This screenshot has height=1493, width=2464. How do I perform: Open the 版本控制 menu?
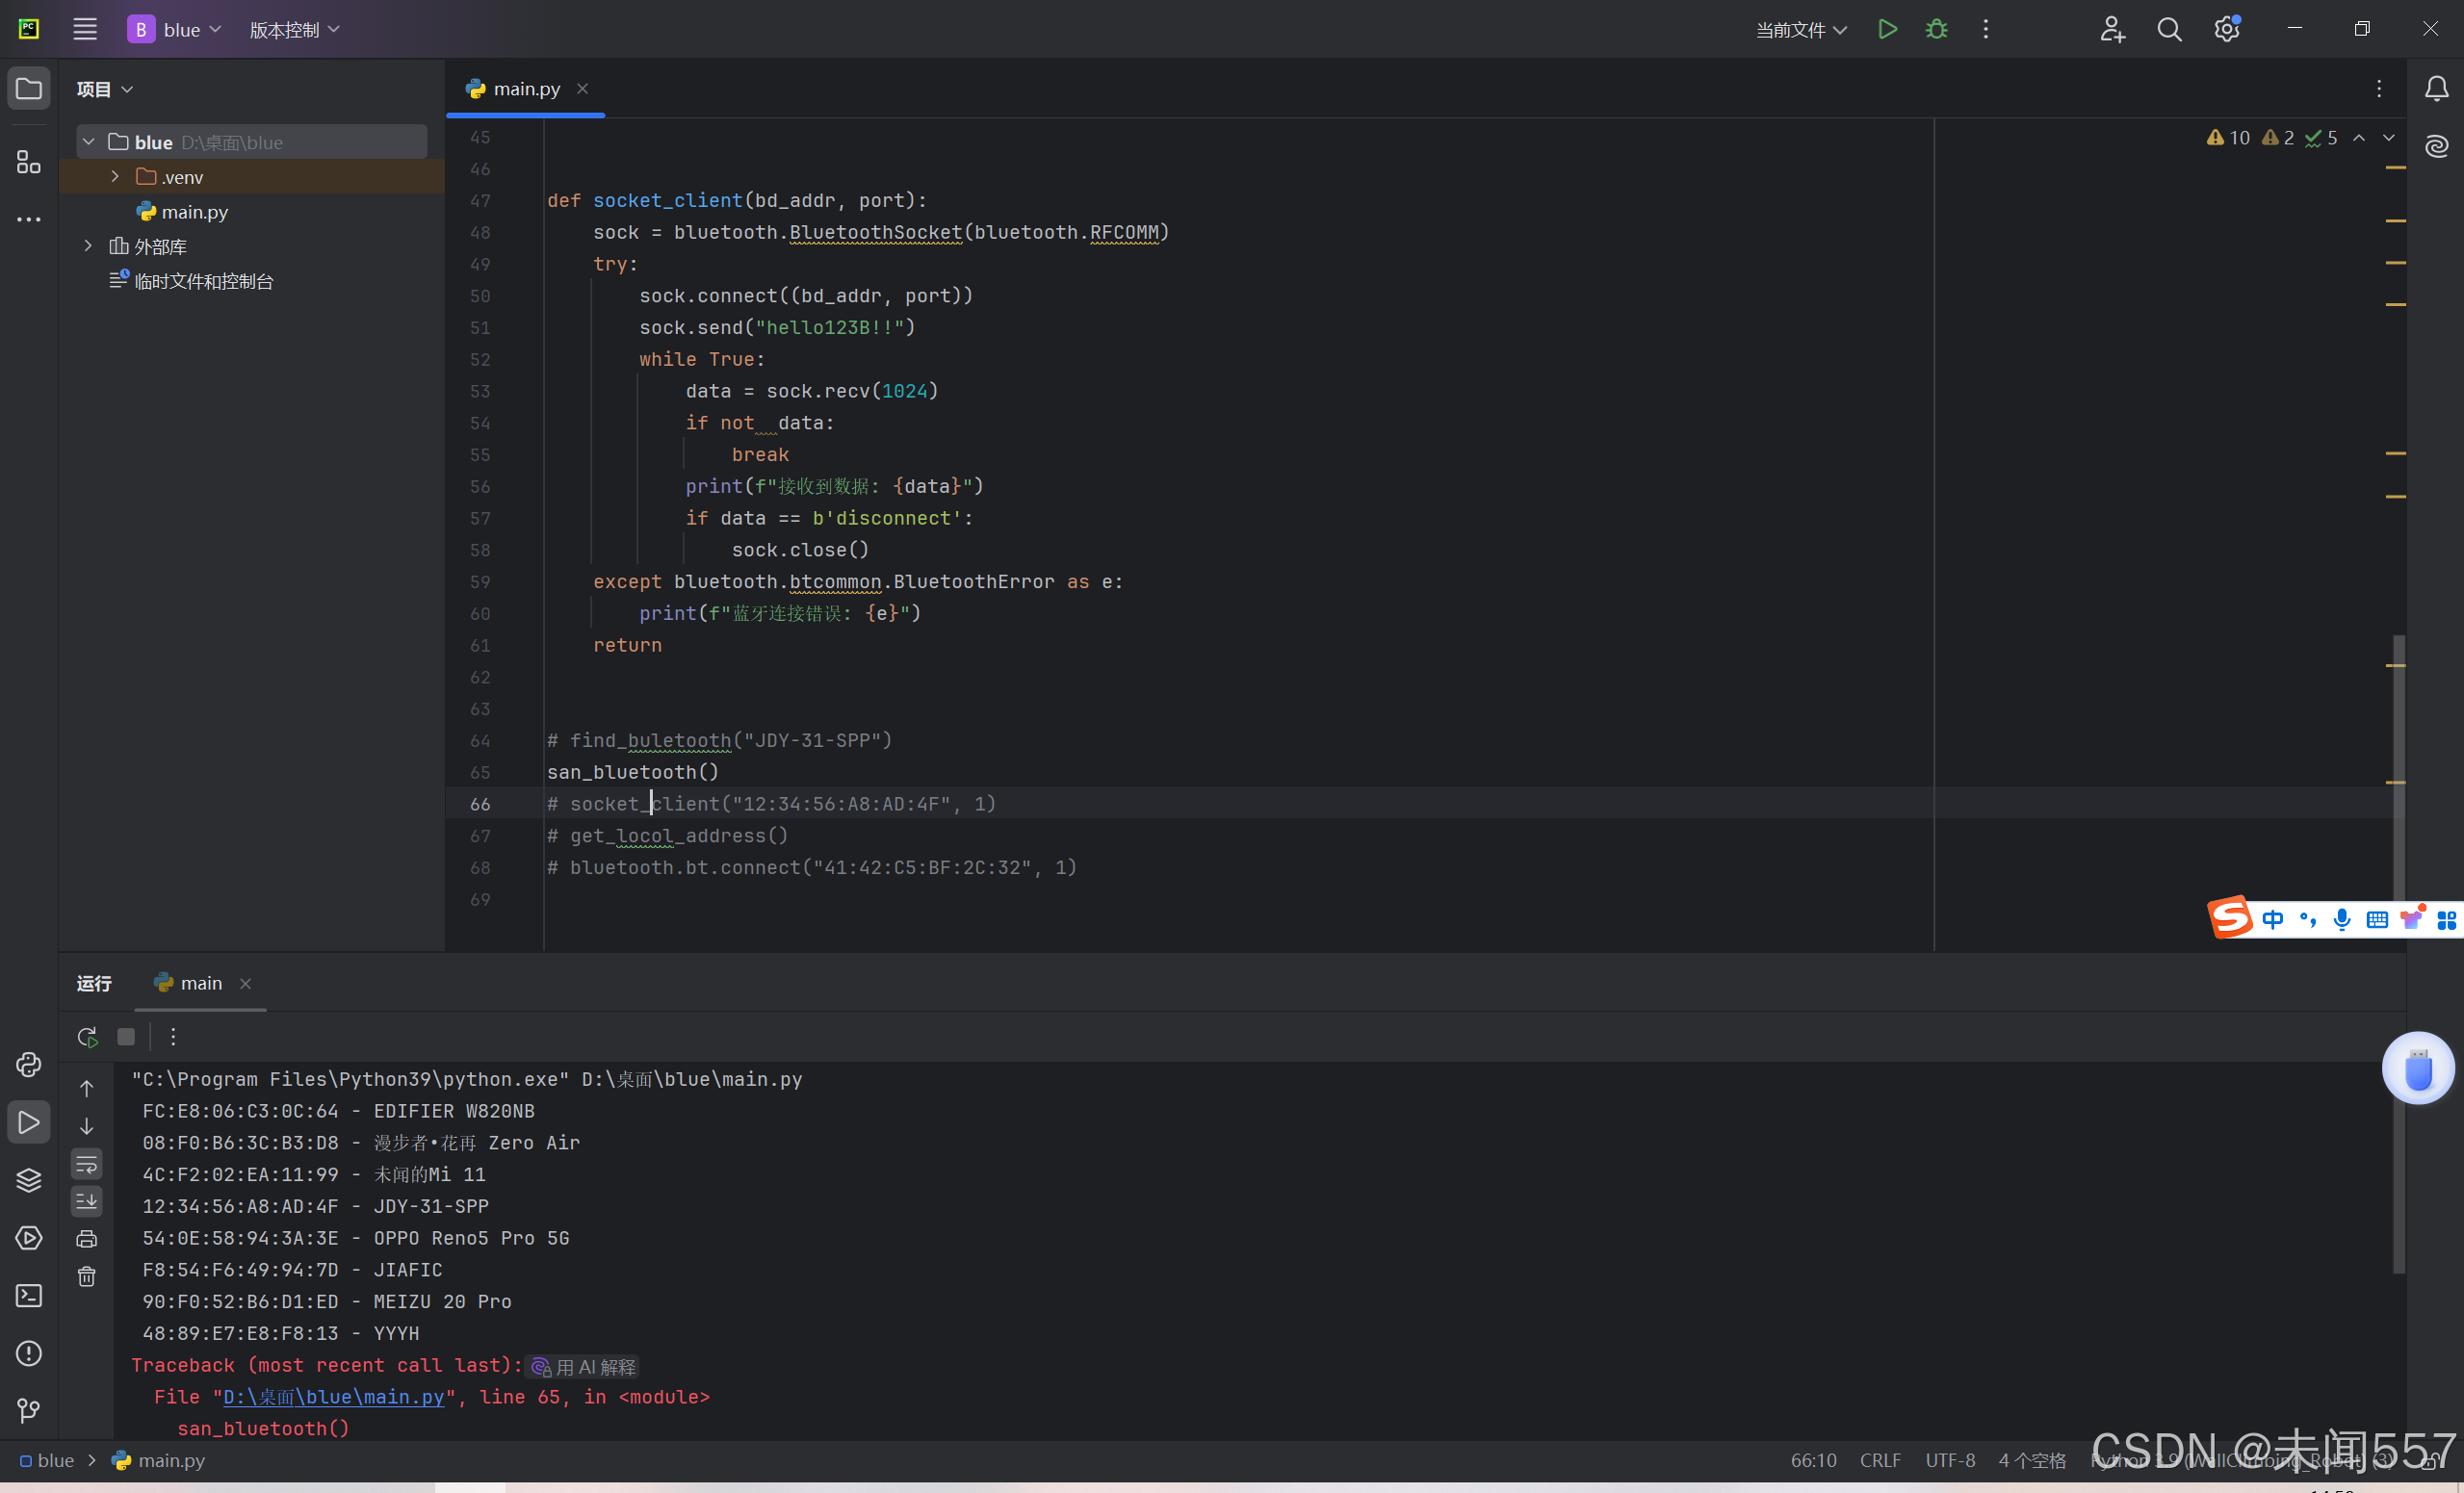point(294,30)
